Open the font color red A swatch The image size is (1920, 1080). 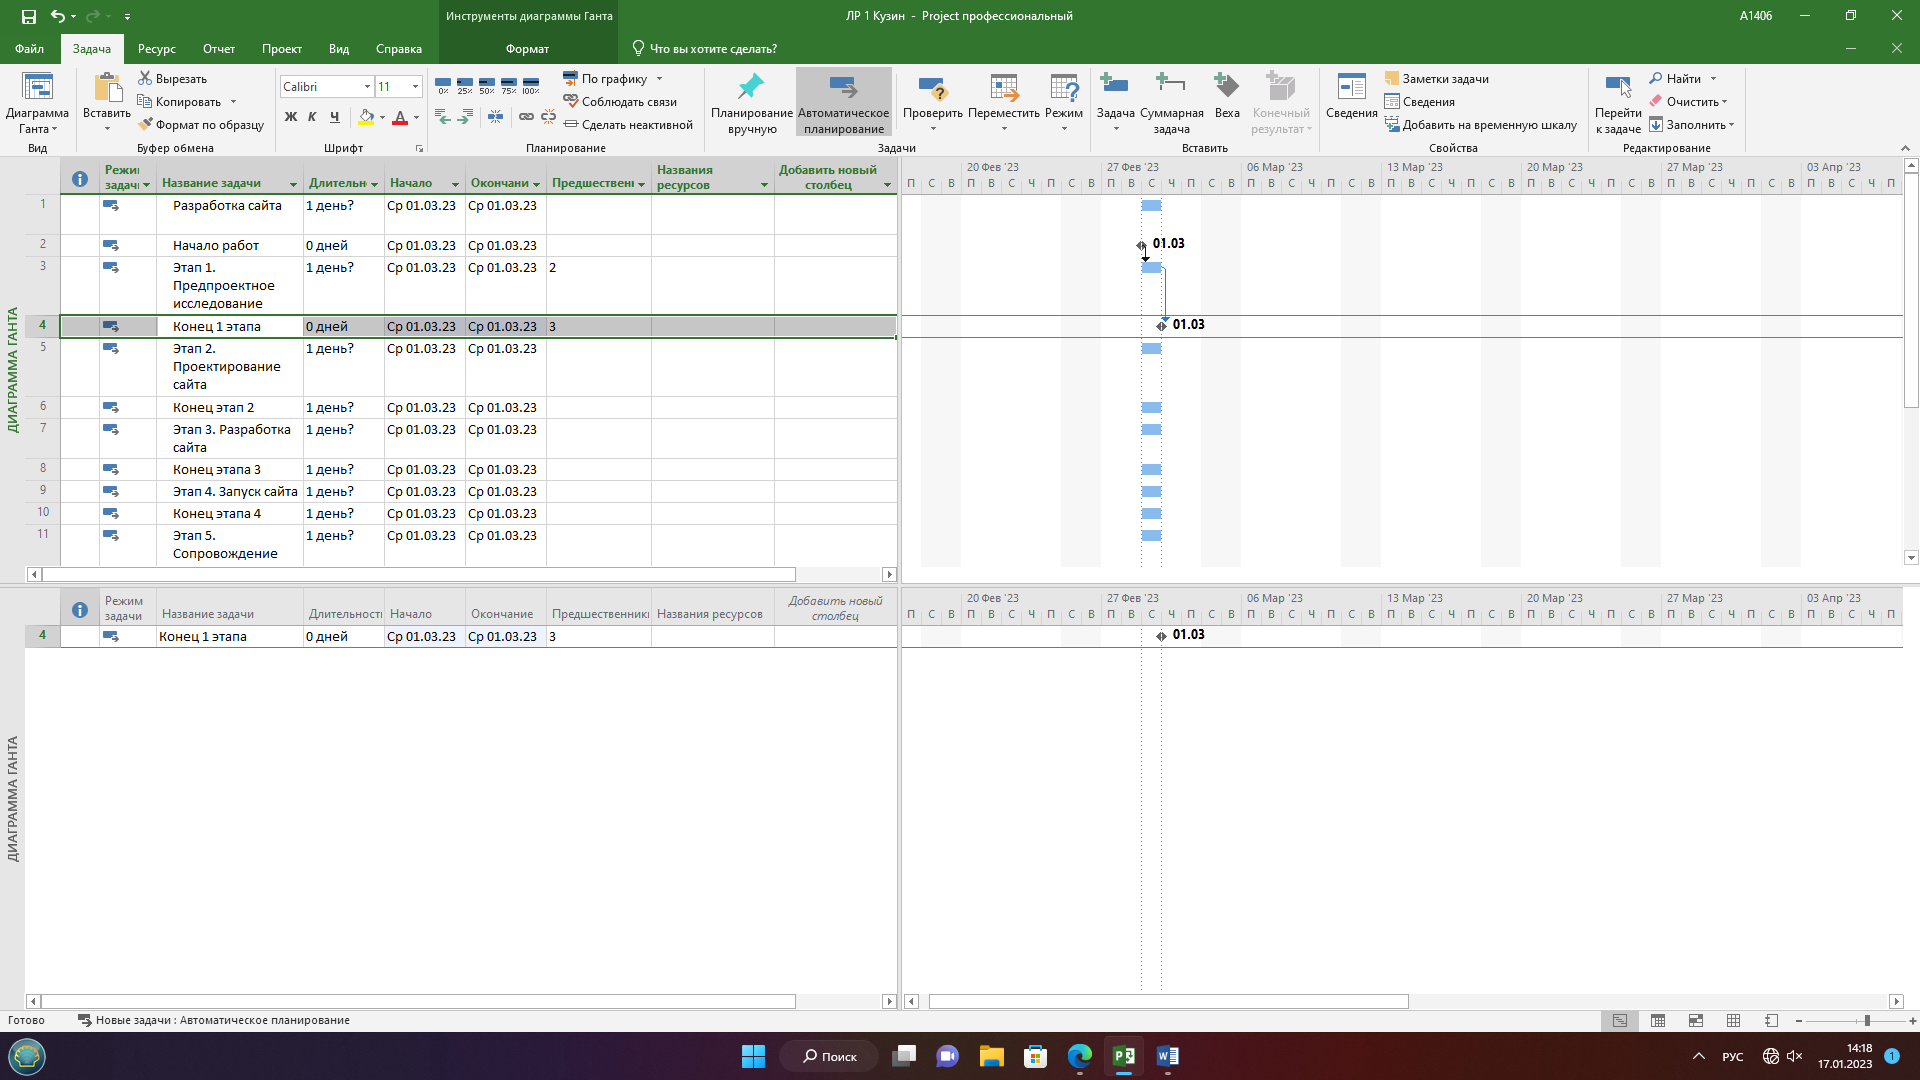400,117
